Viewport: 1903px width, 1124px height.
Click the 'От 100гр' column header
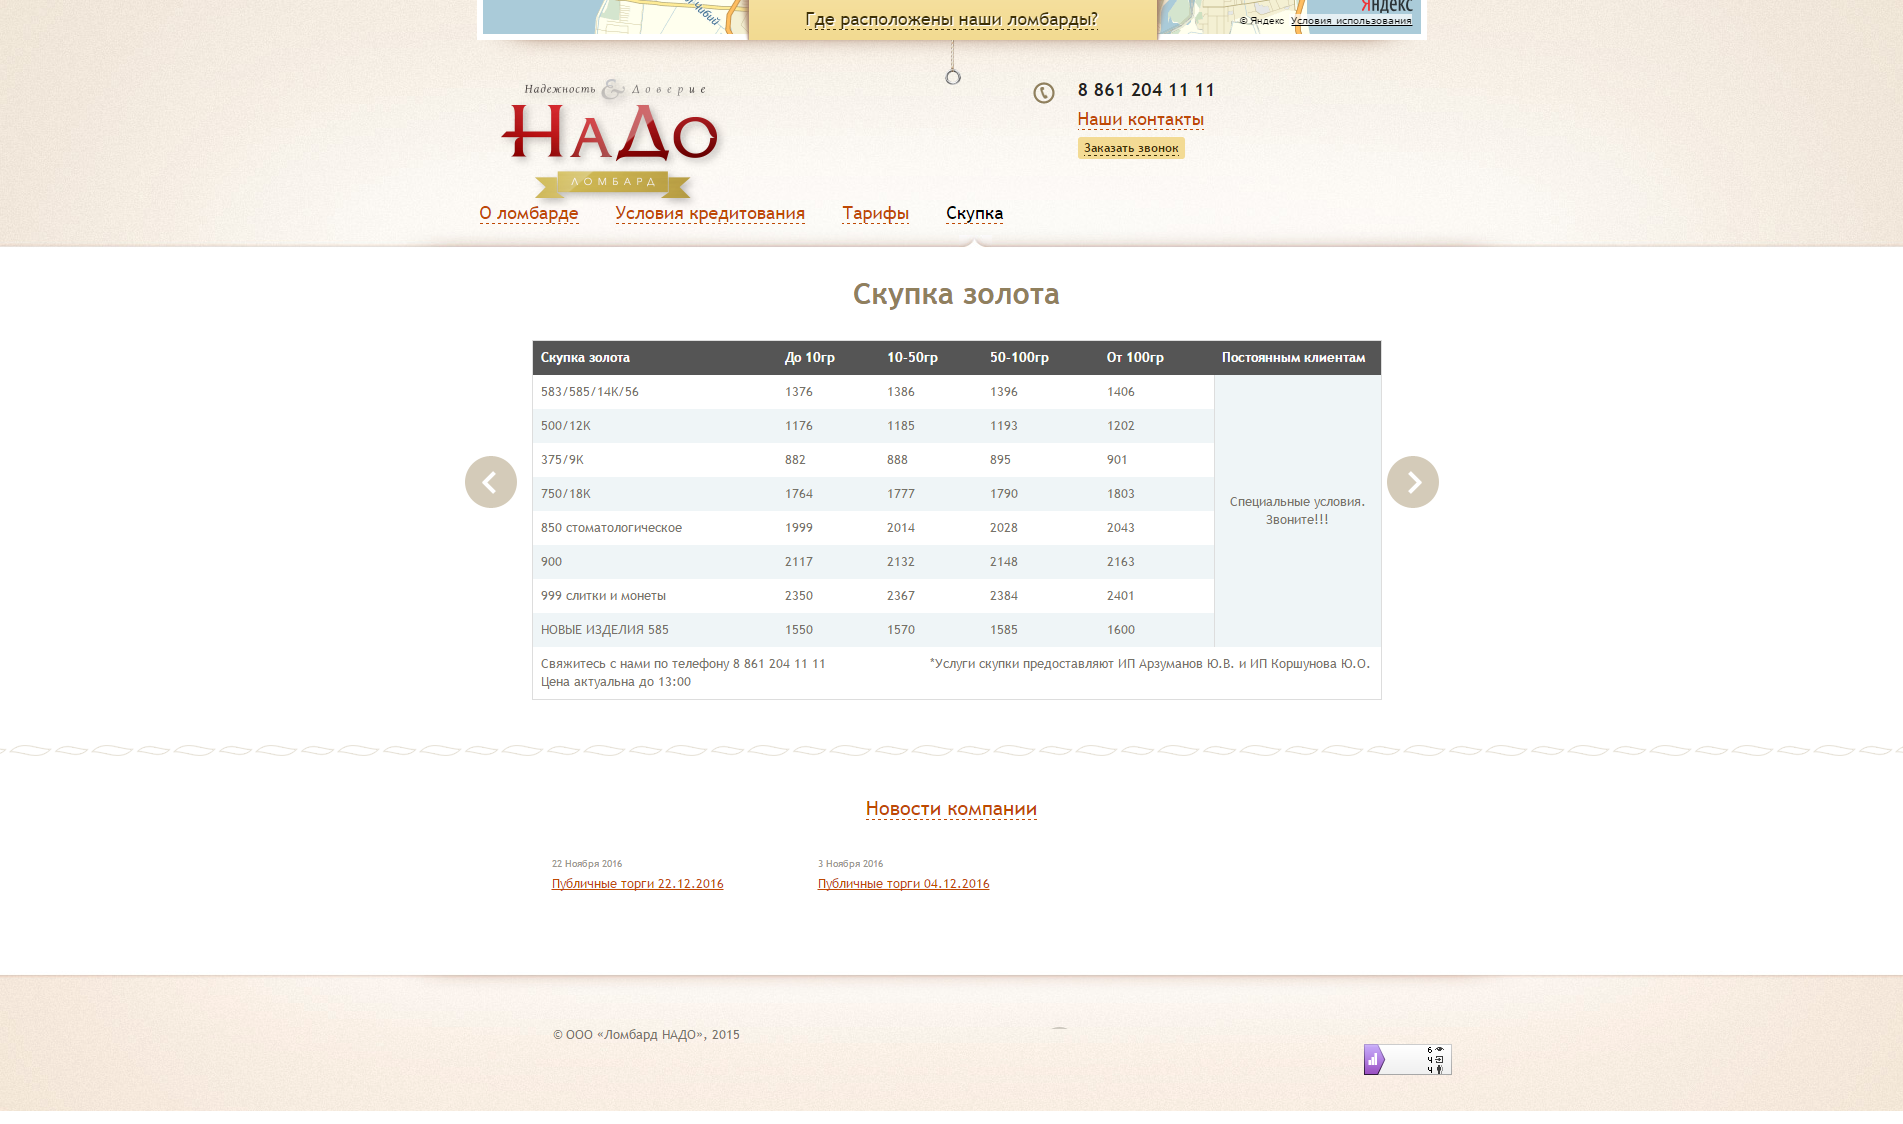[x=1135, y=358]
